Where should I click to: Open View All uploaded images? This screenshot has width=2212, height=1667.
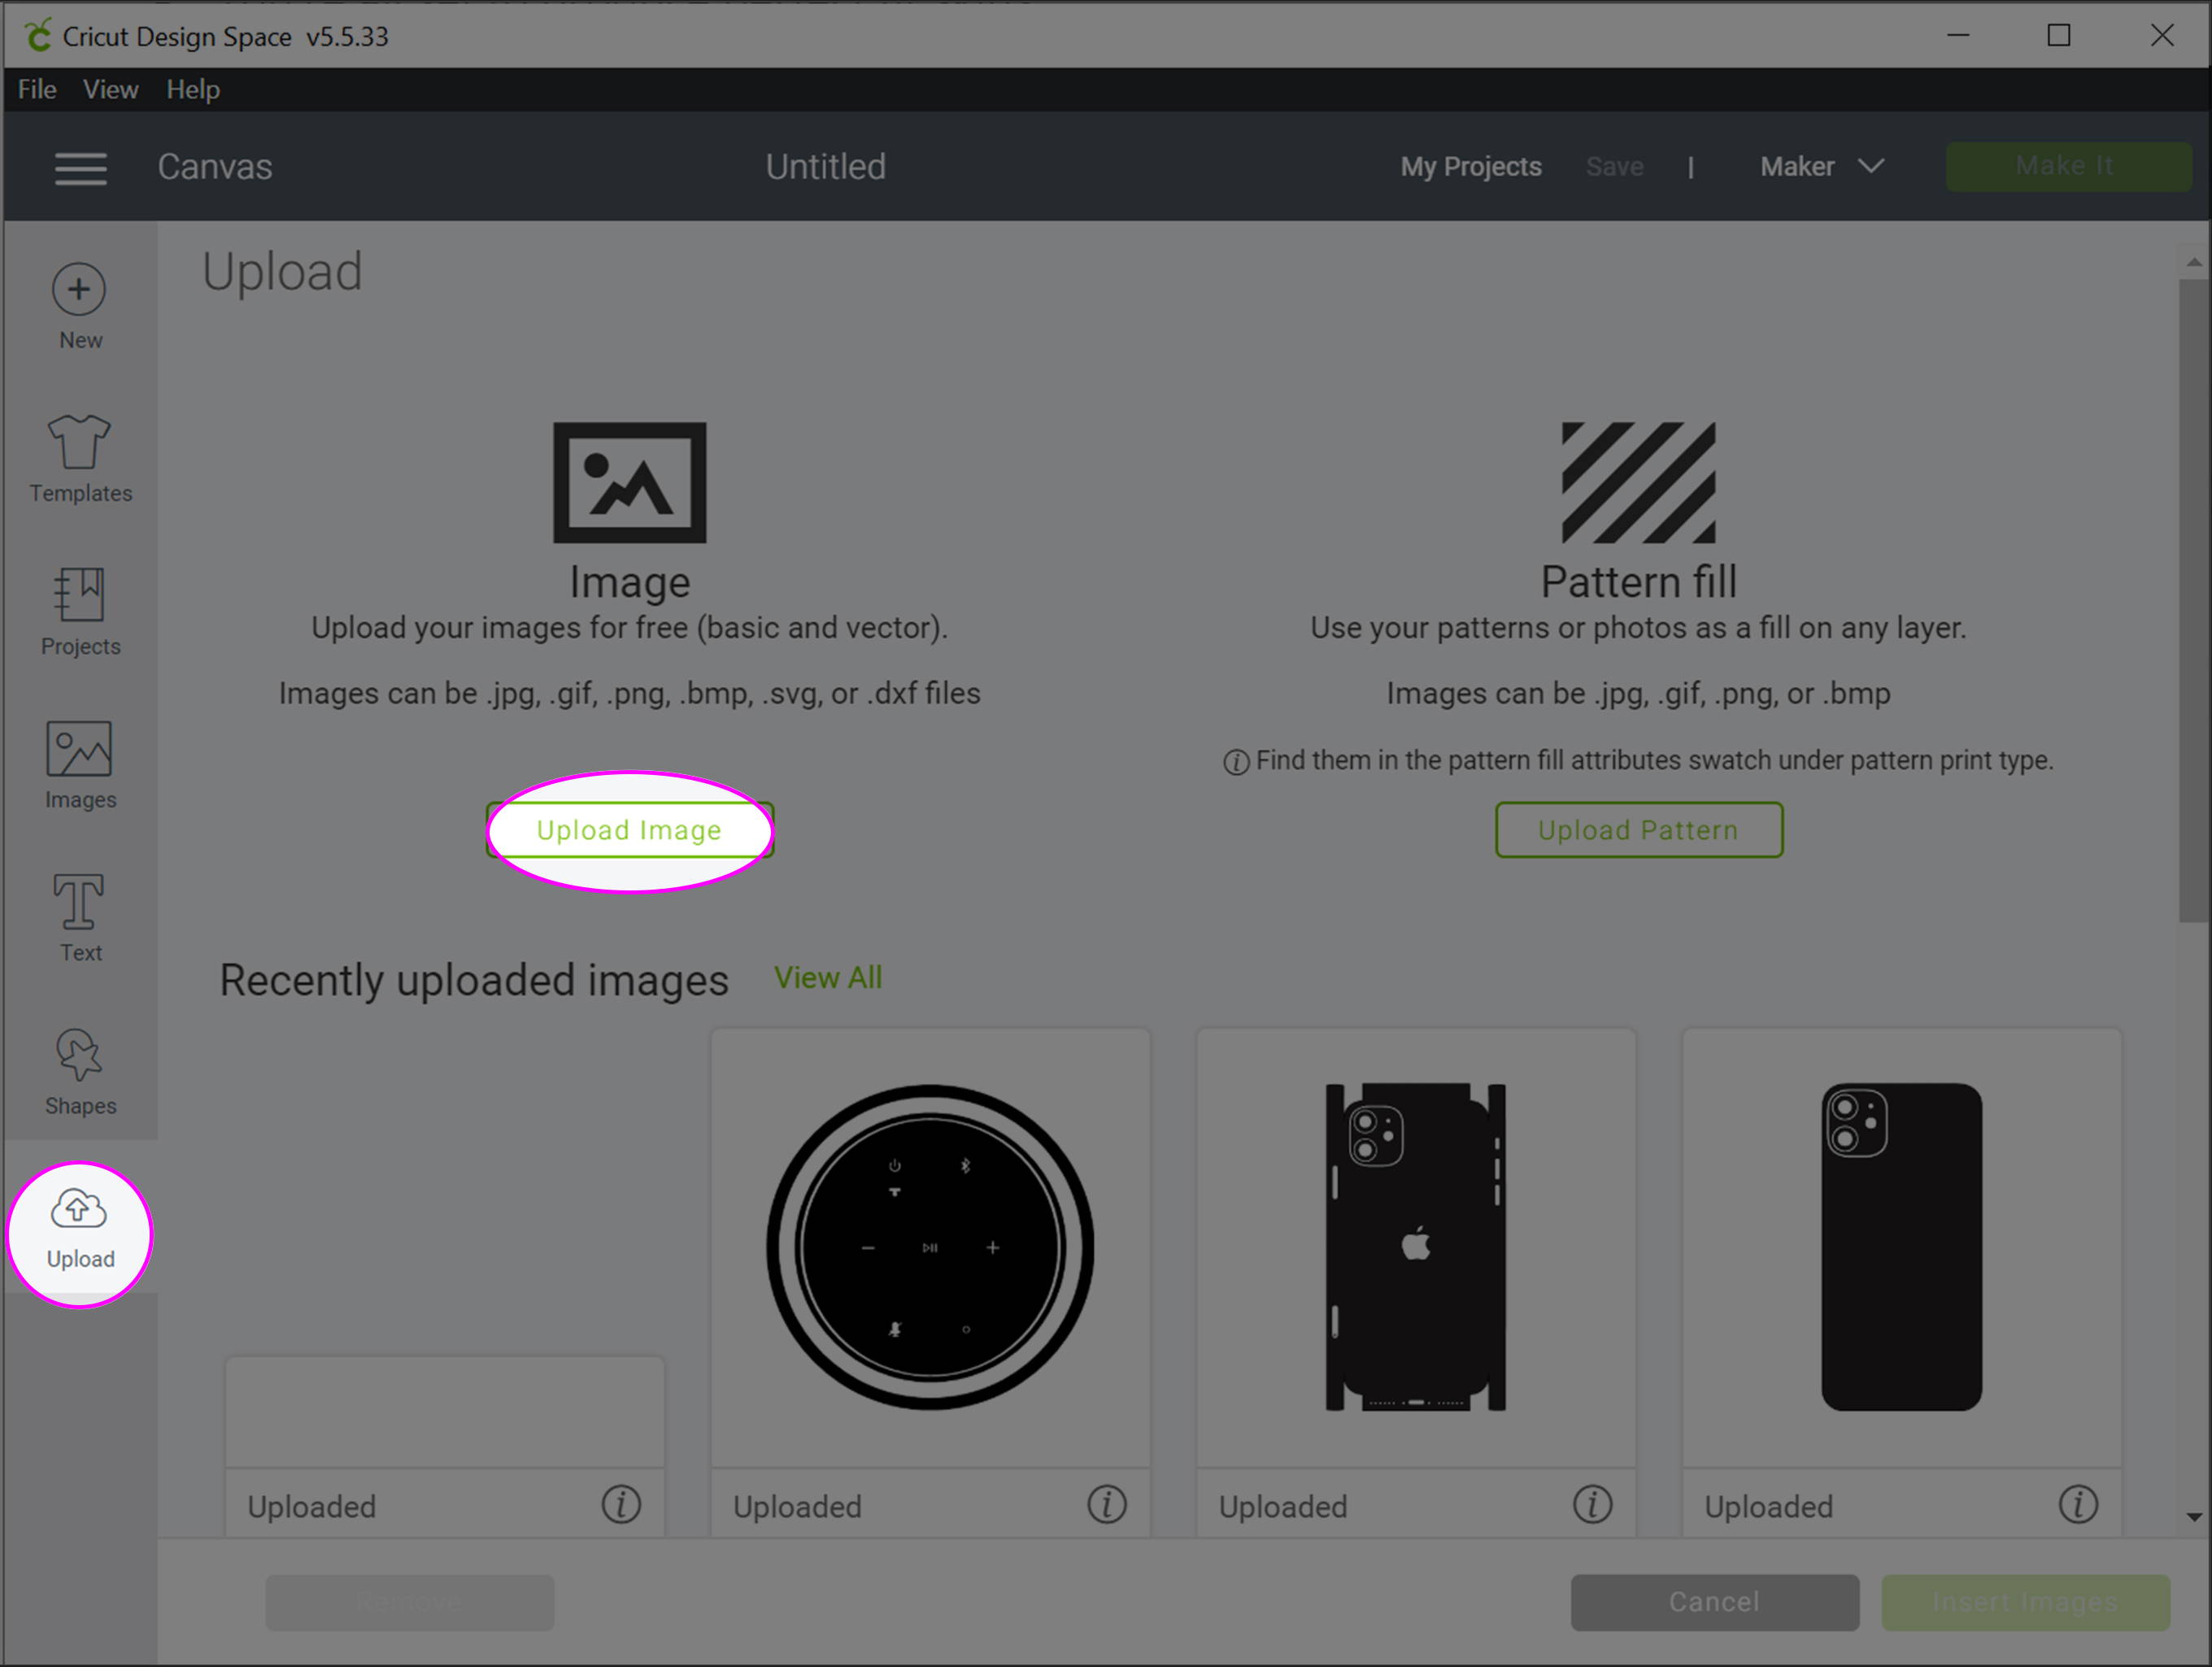pyautogui.click(x=828, y=978)
